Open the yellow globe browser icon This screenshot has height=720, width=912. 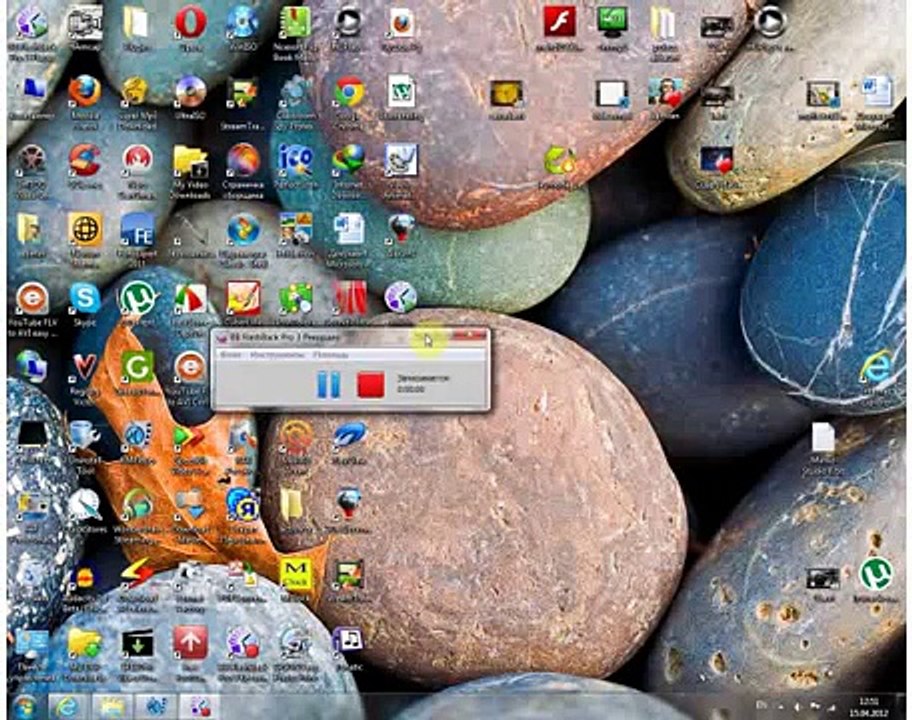coord(85,229)
